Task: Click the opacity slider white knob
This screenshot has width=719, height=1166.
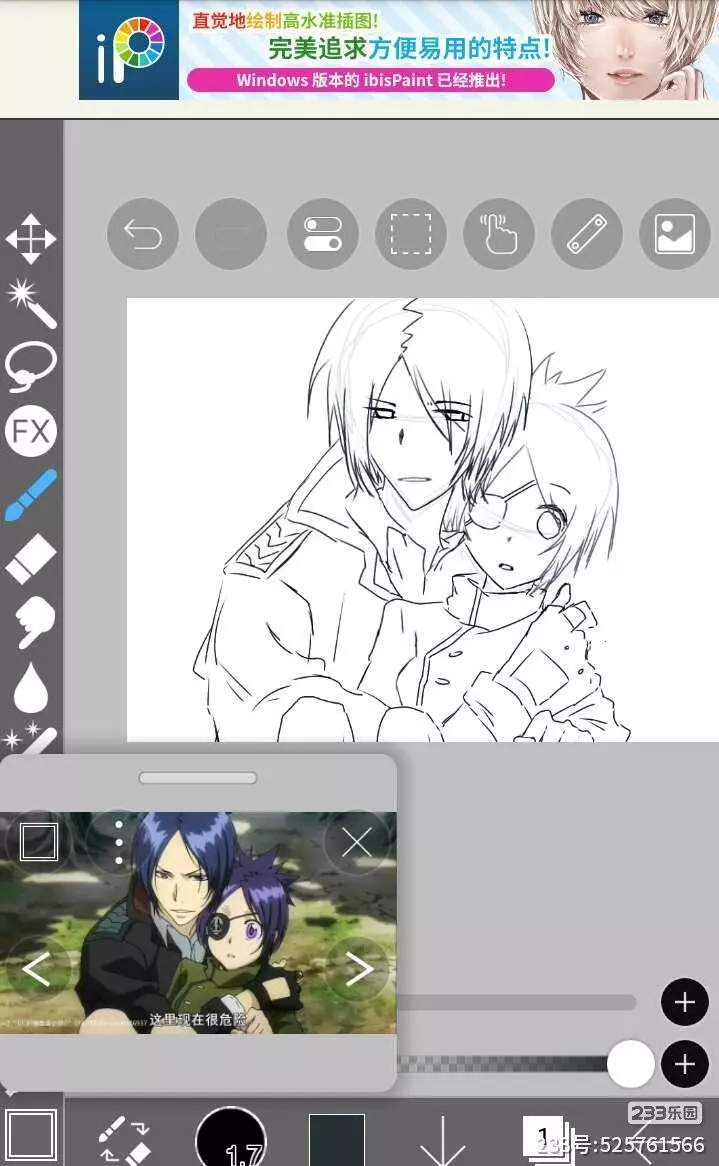Action: click(631, 1064)
